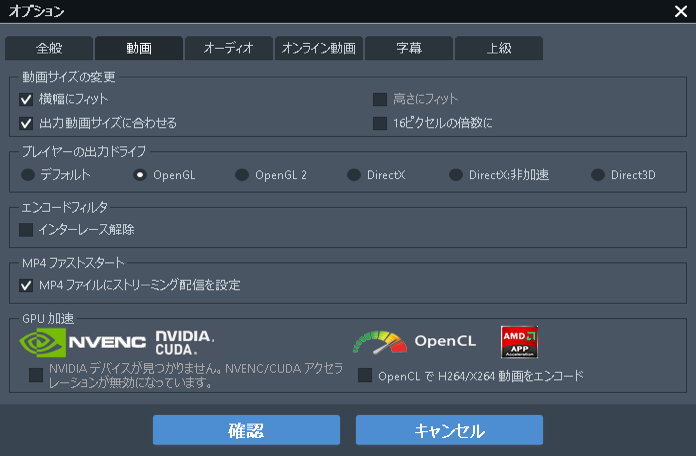
Task: Select OpenGL 2 output driver
Action: (x=242, y=175)
